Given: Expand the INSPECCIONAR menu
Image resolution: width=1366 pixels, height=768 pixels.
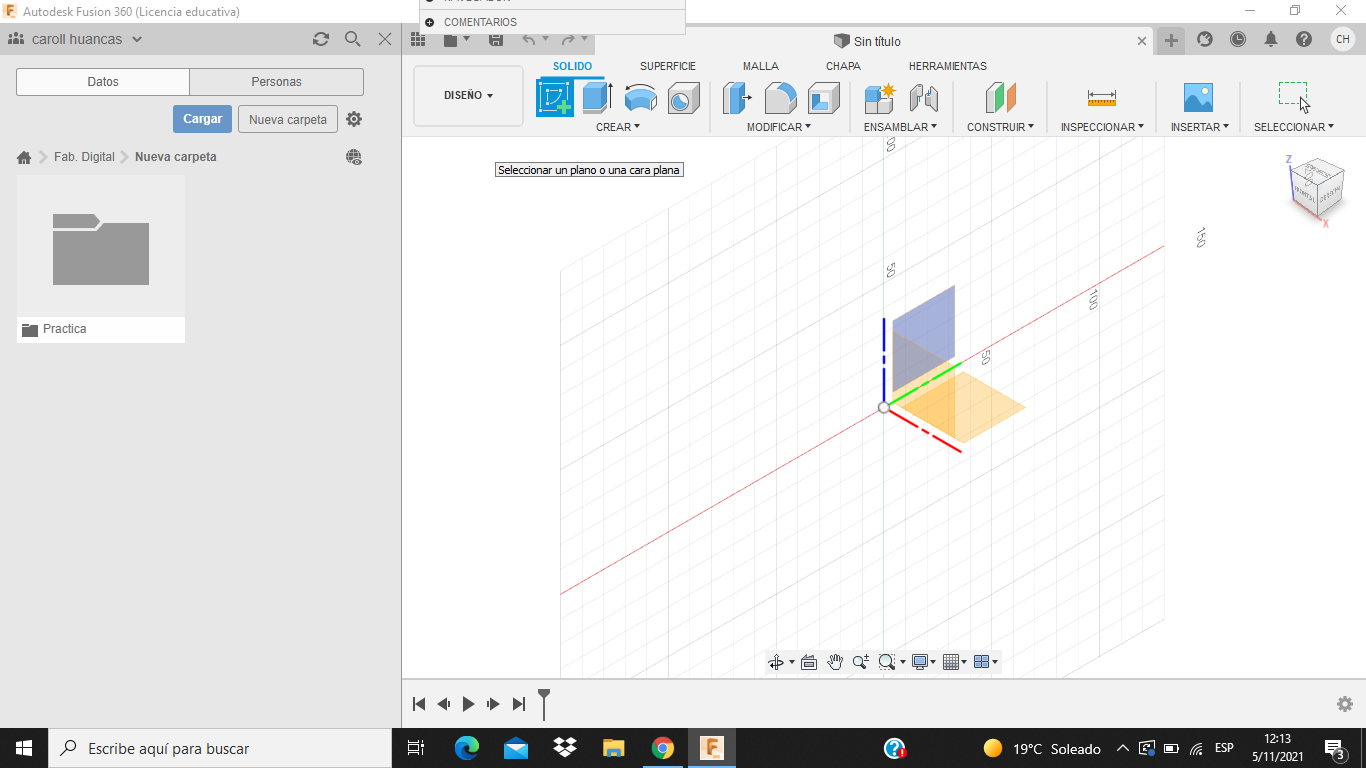Looking at the screenshot, I should [x=1102, y=127].
